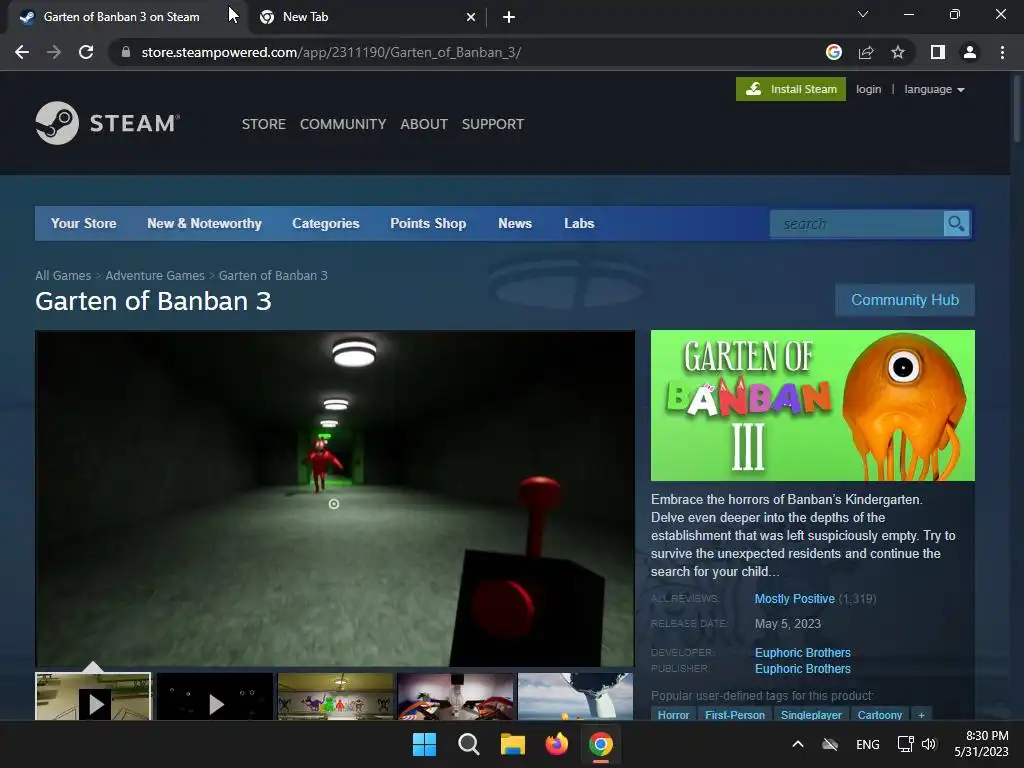Open the STORE menu
Image resolution: width=1024 pixels, height=768 pixels.
click(264, 124)
